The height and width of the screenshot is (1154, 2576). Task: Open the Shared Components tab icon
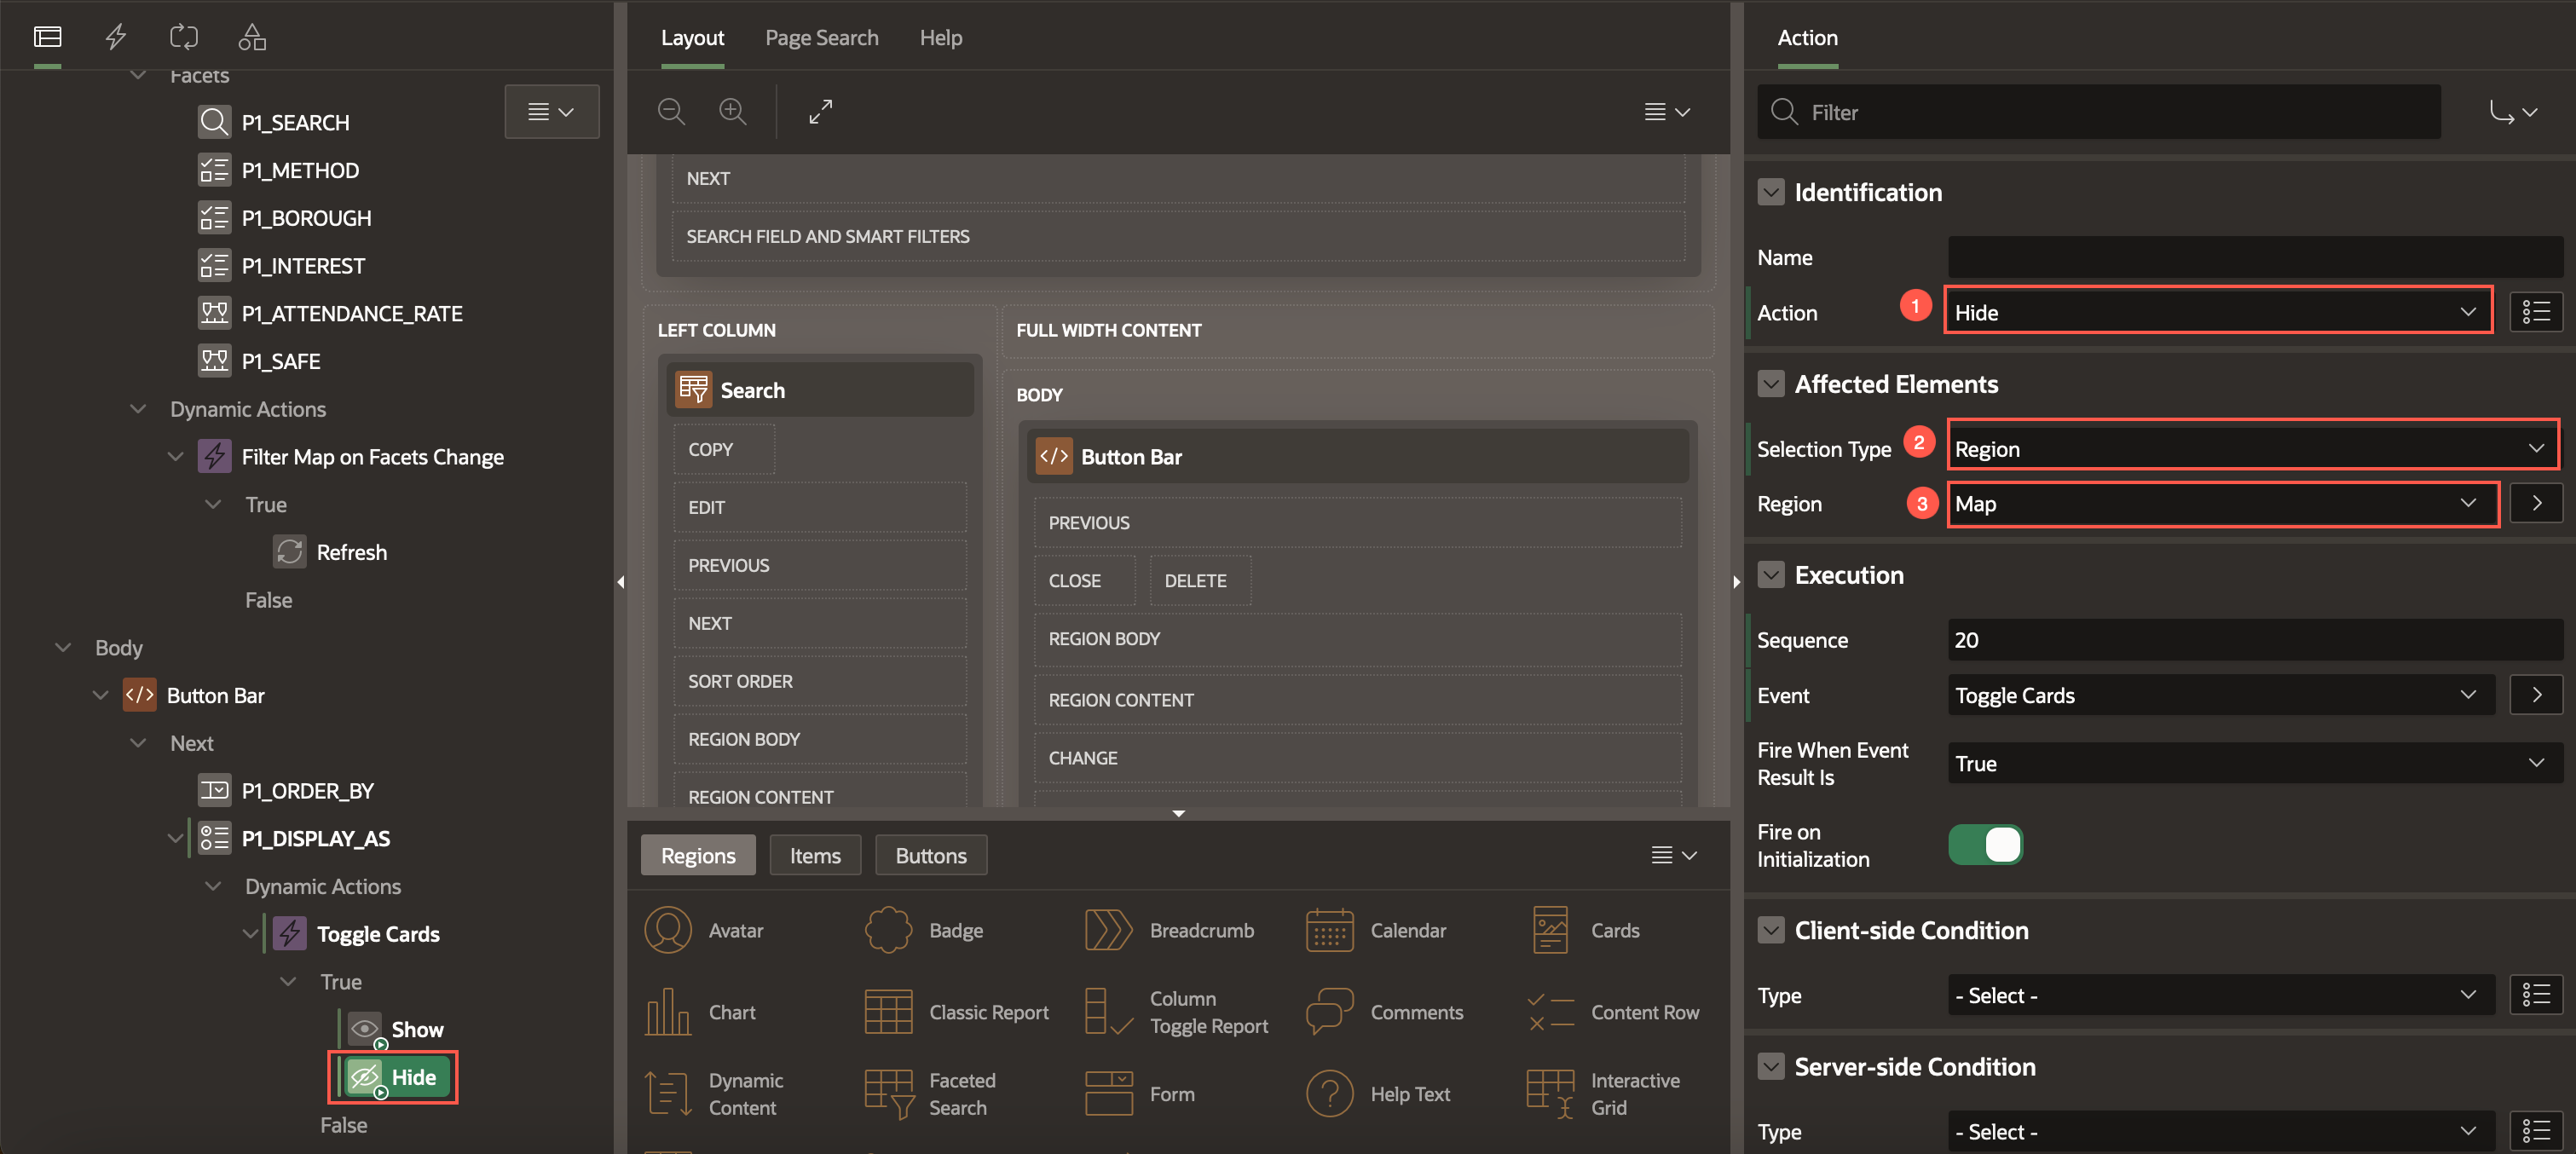(x=252, y=37)
